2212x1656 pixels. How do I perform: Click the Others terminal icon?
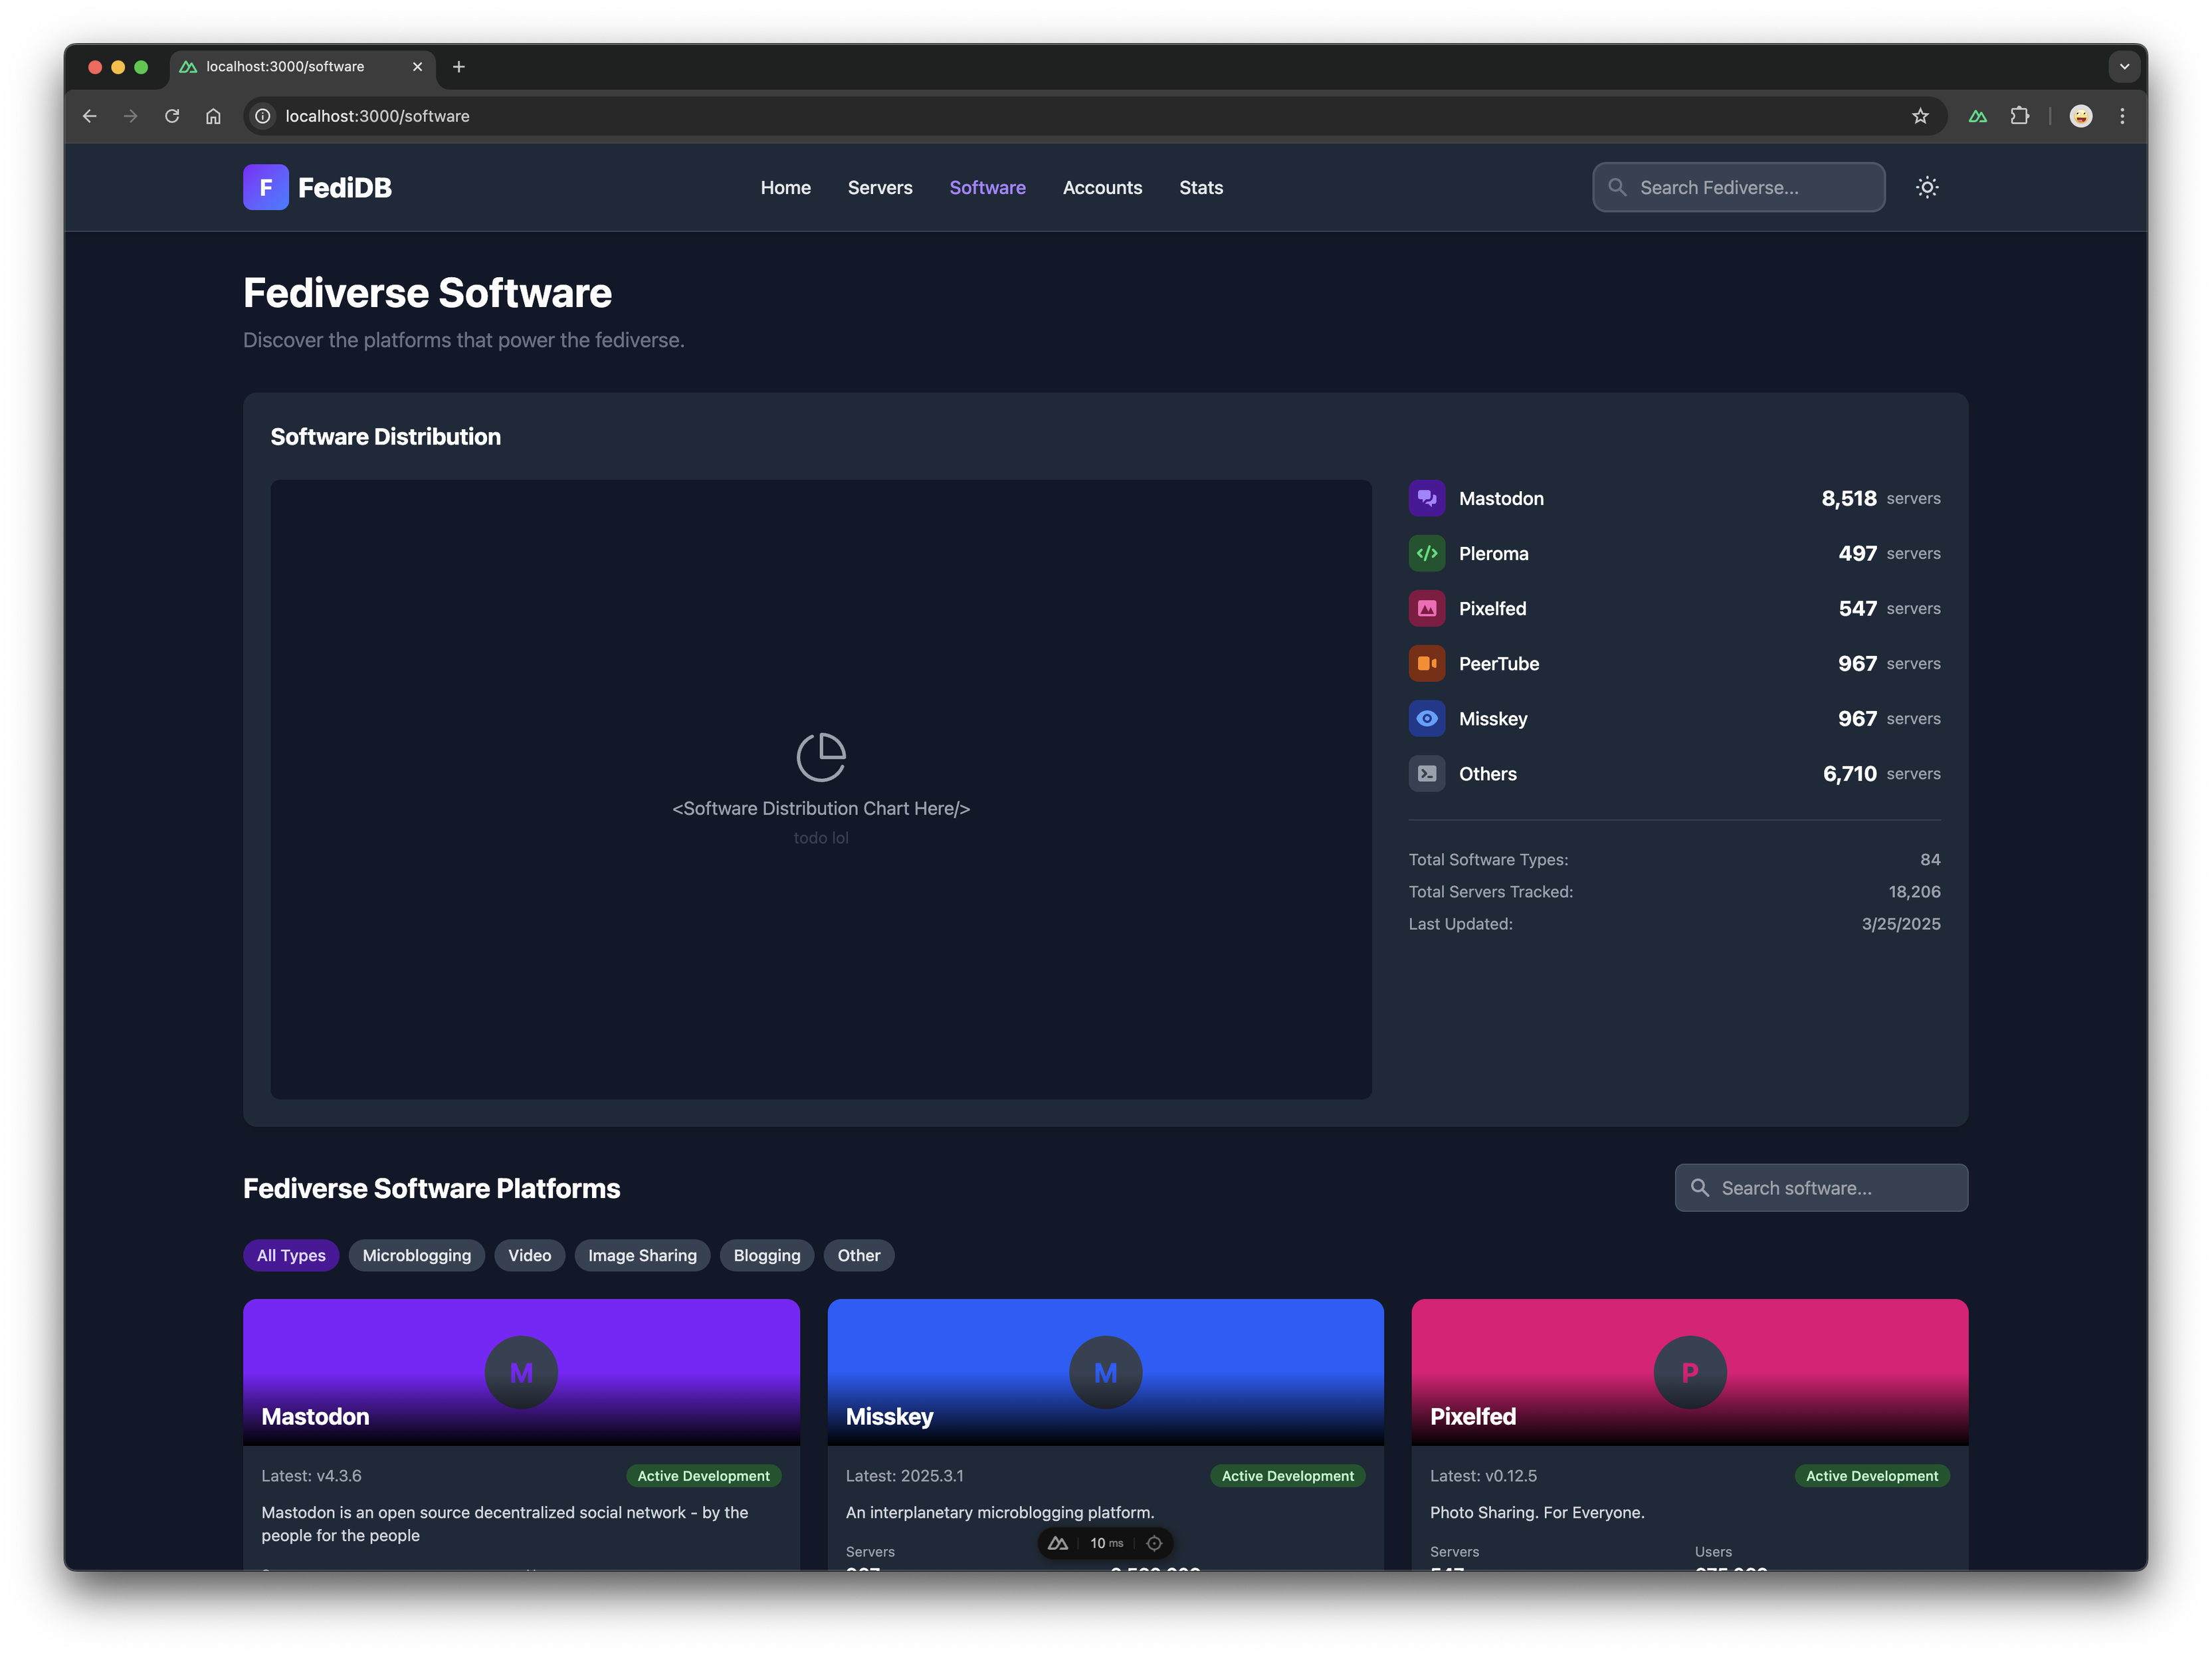tap(1426, 773)
